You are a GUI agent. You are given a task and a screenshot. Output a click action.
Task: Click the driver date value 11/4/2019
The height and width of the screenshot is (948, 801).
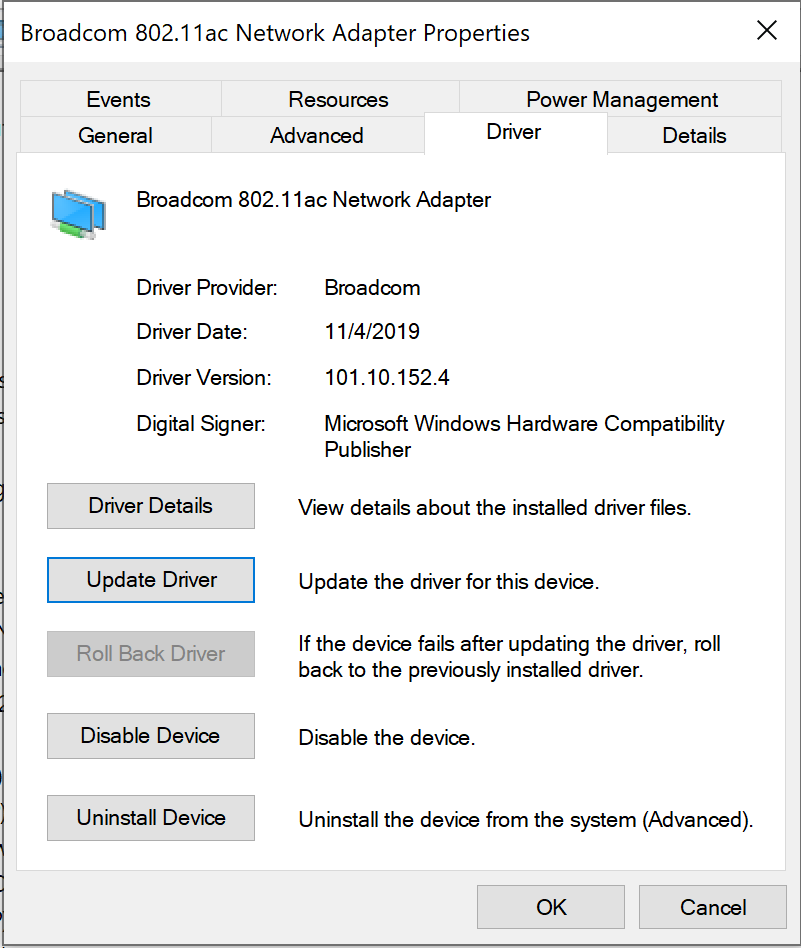click(372, 332)
